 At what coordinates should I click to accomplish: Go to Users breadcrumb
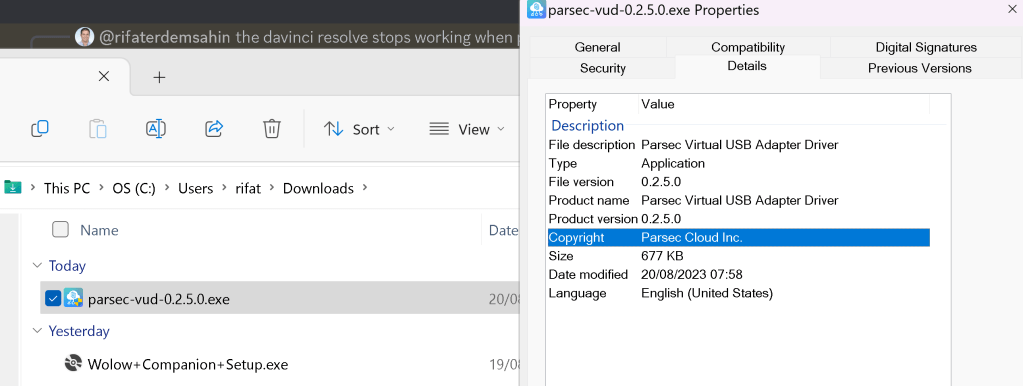[x=196, y=188]
